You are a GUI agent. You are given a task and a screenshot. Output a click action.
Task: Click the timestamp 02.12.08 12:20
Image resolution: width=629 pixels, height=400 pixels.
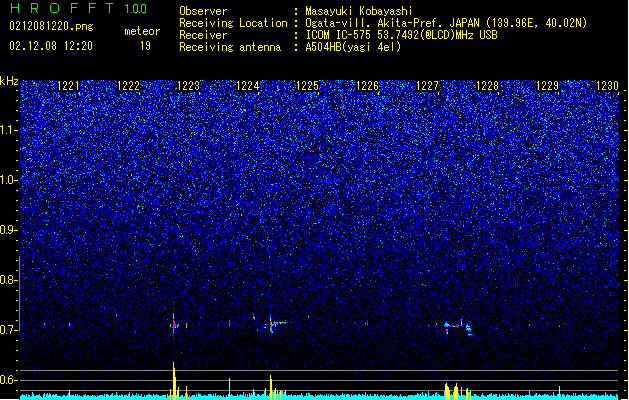[51, 46]
